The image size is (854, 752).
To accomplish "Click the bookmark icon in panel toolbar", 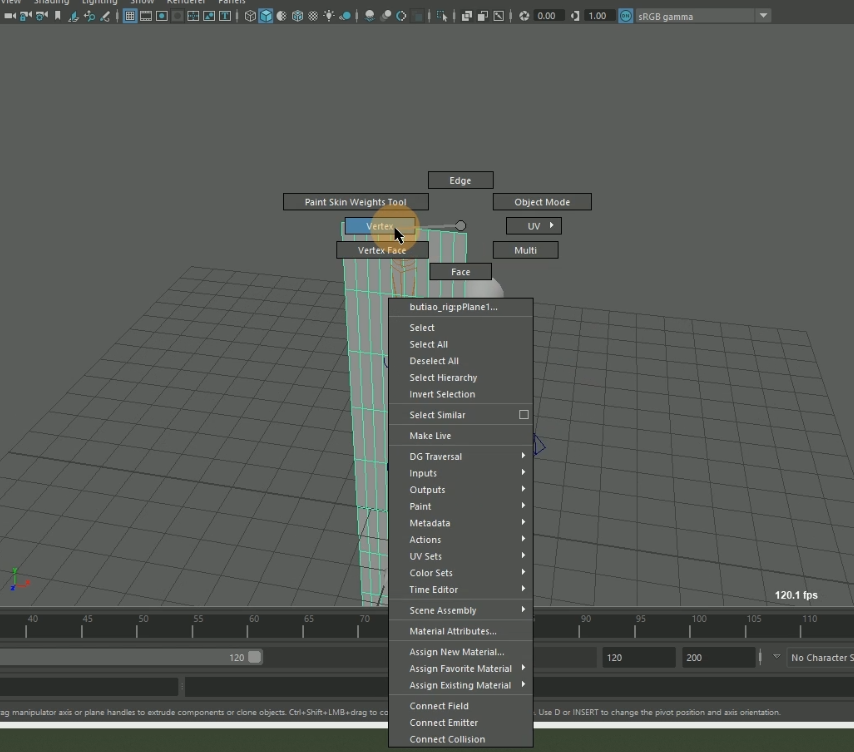I will [x=58, y=16].
